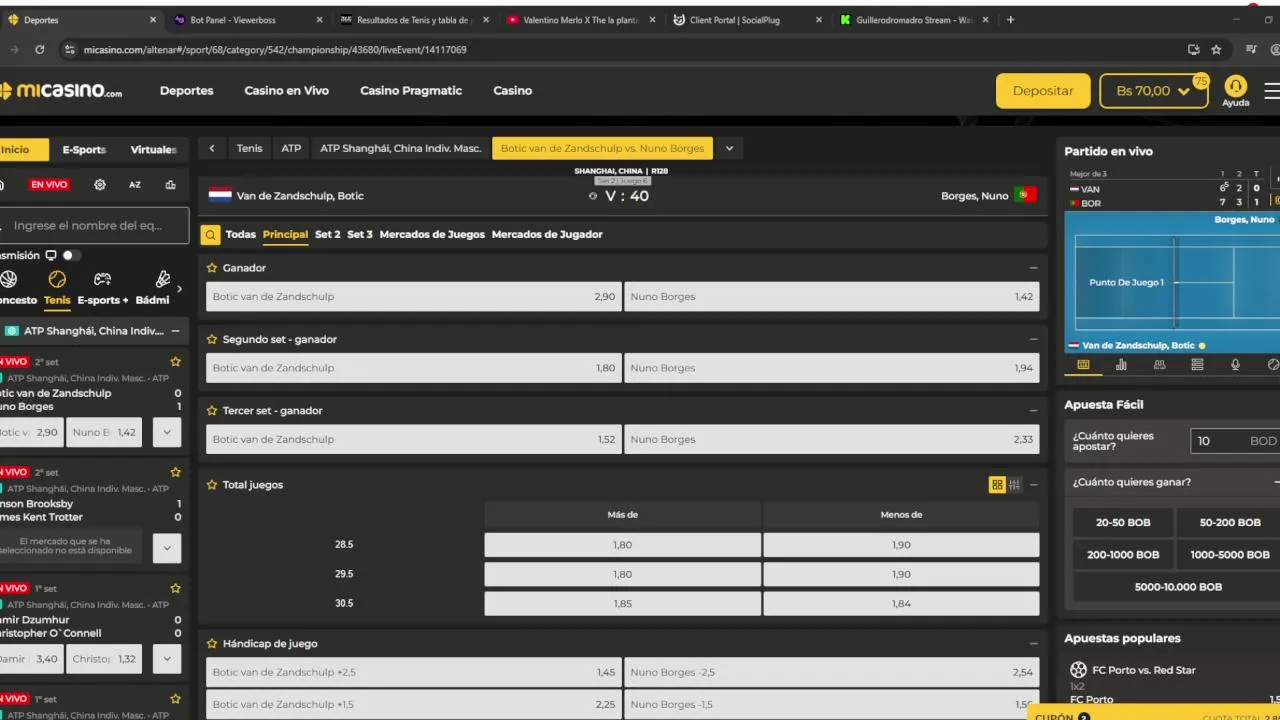Show the court view tab in live match widget

[x=1083, y=365]
